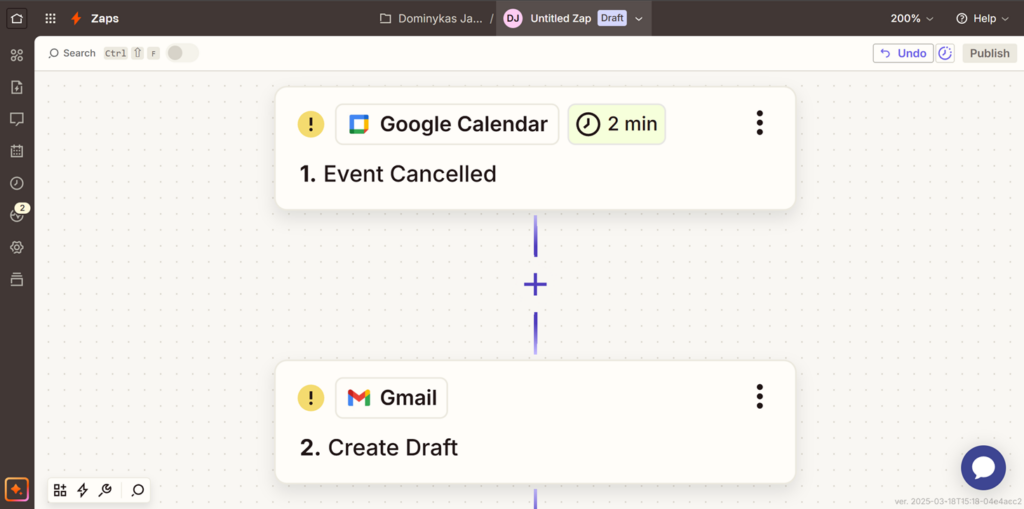Click the wrench tool icon in bottom toolbar
Viewport: 1024px width, 509px height.
tap(105, 490)
